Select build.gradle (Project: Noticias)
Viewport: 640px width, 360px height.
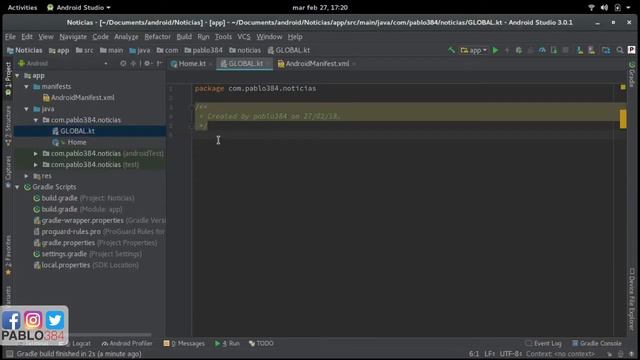point(84,198)
